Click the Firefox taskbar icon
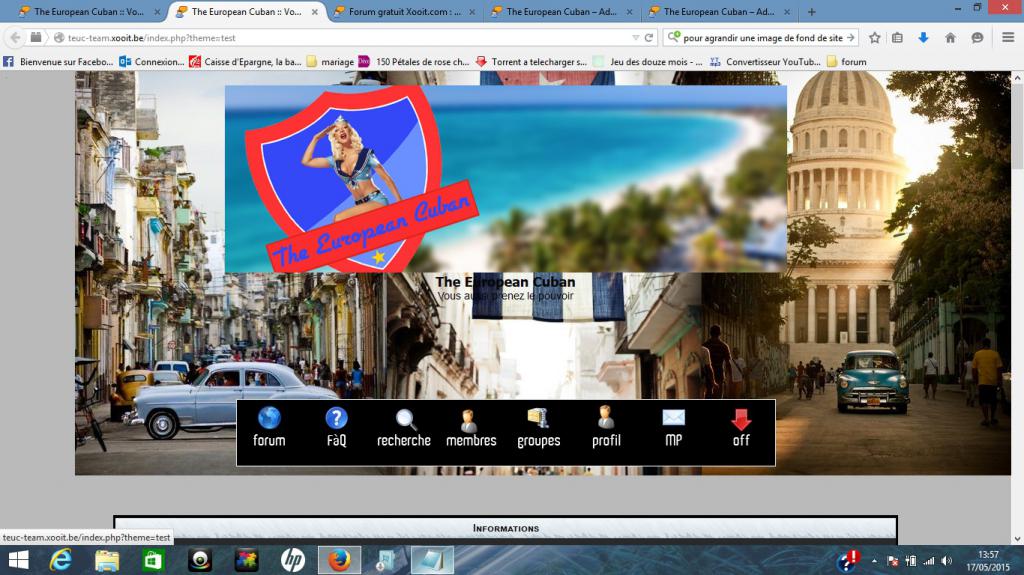The image size is (1024, 575). [339, 561]
